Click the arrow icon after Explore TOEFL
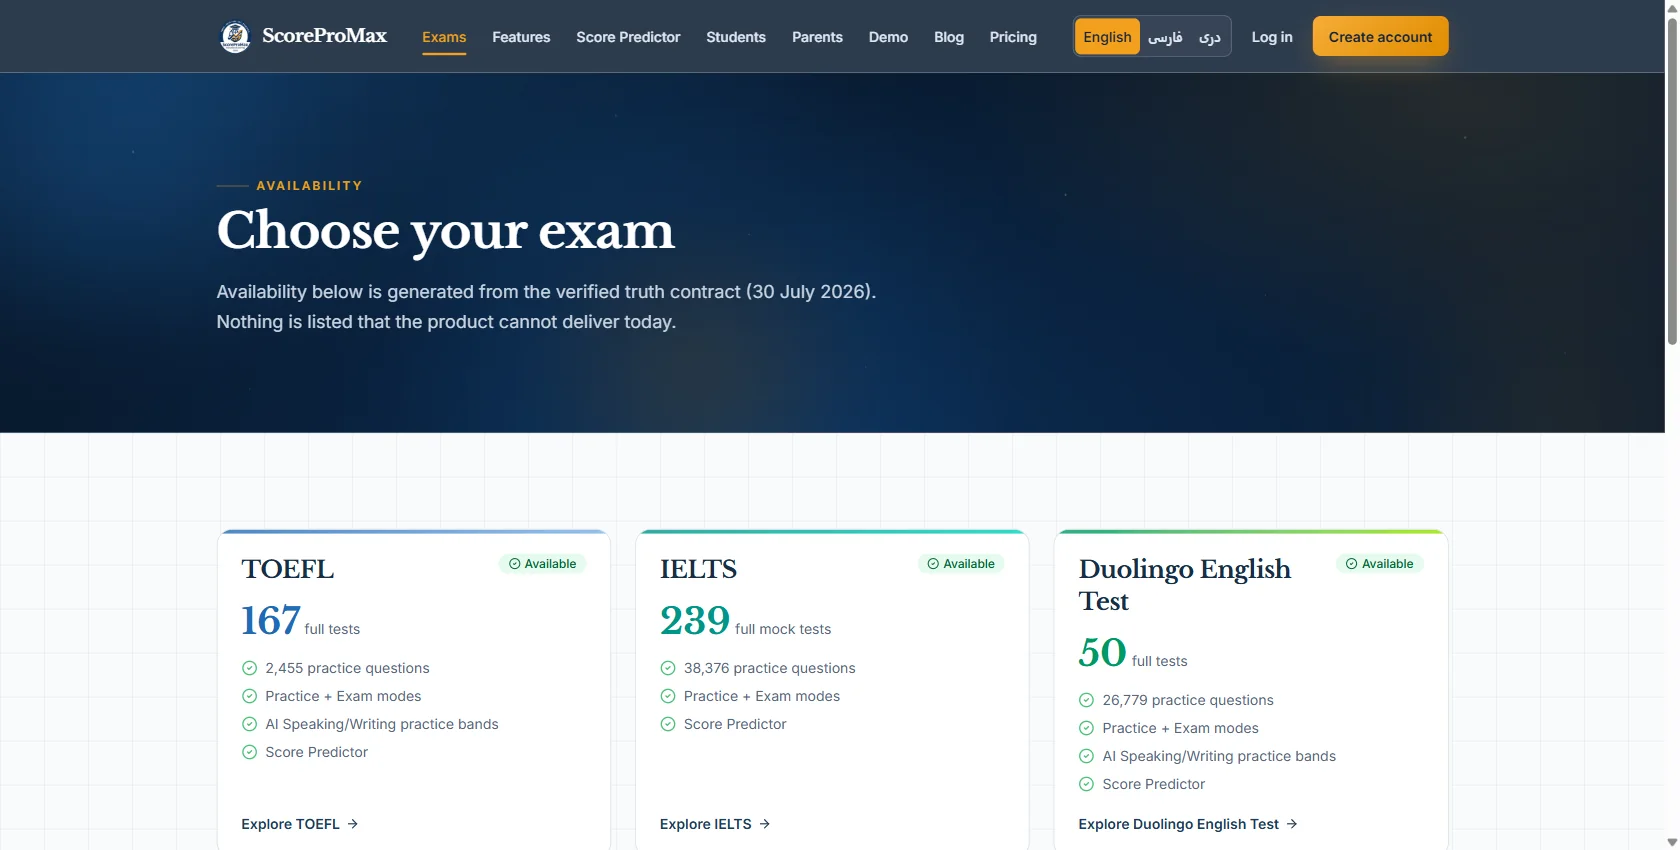Image resolution: width=1680 pixels, height=850 pixels. click(x=353, y=824)
